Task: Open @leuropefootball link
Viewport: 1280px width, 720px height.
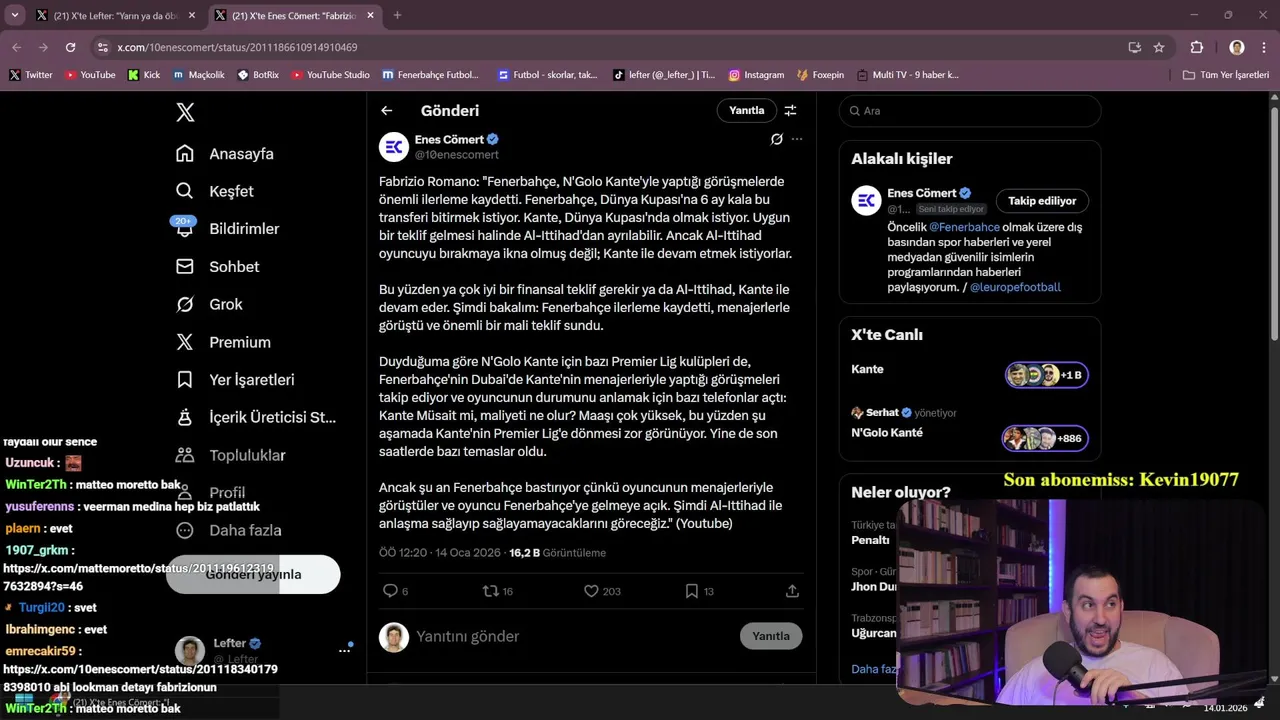Action: tap(1015, 287)
